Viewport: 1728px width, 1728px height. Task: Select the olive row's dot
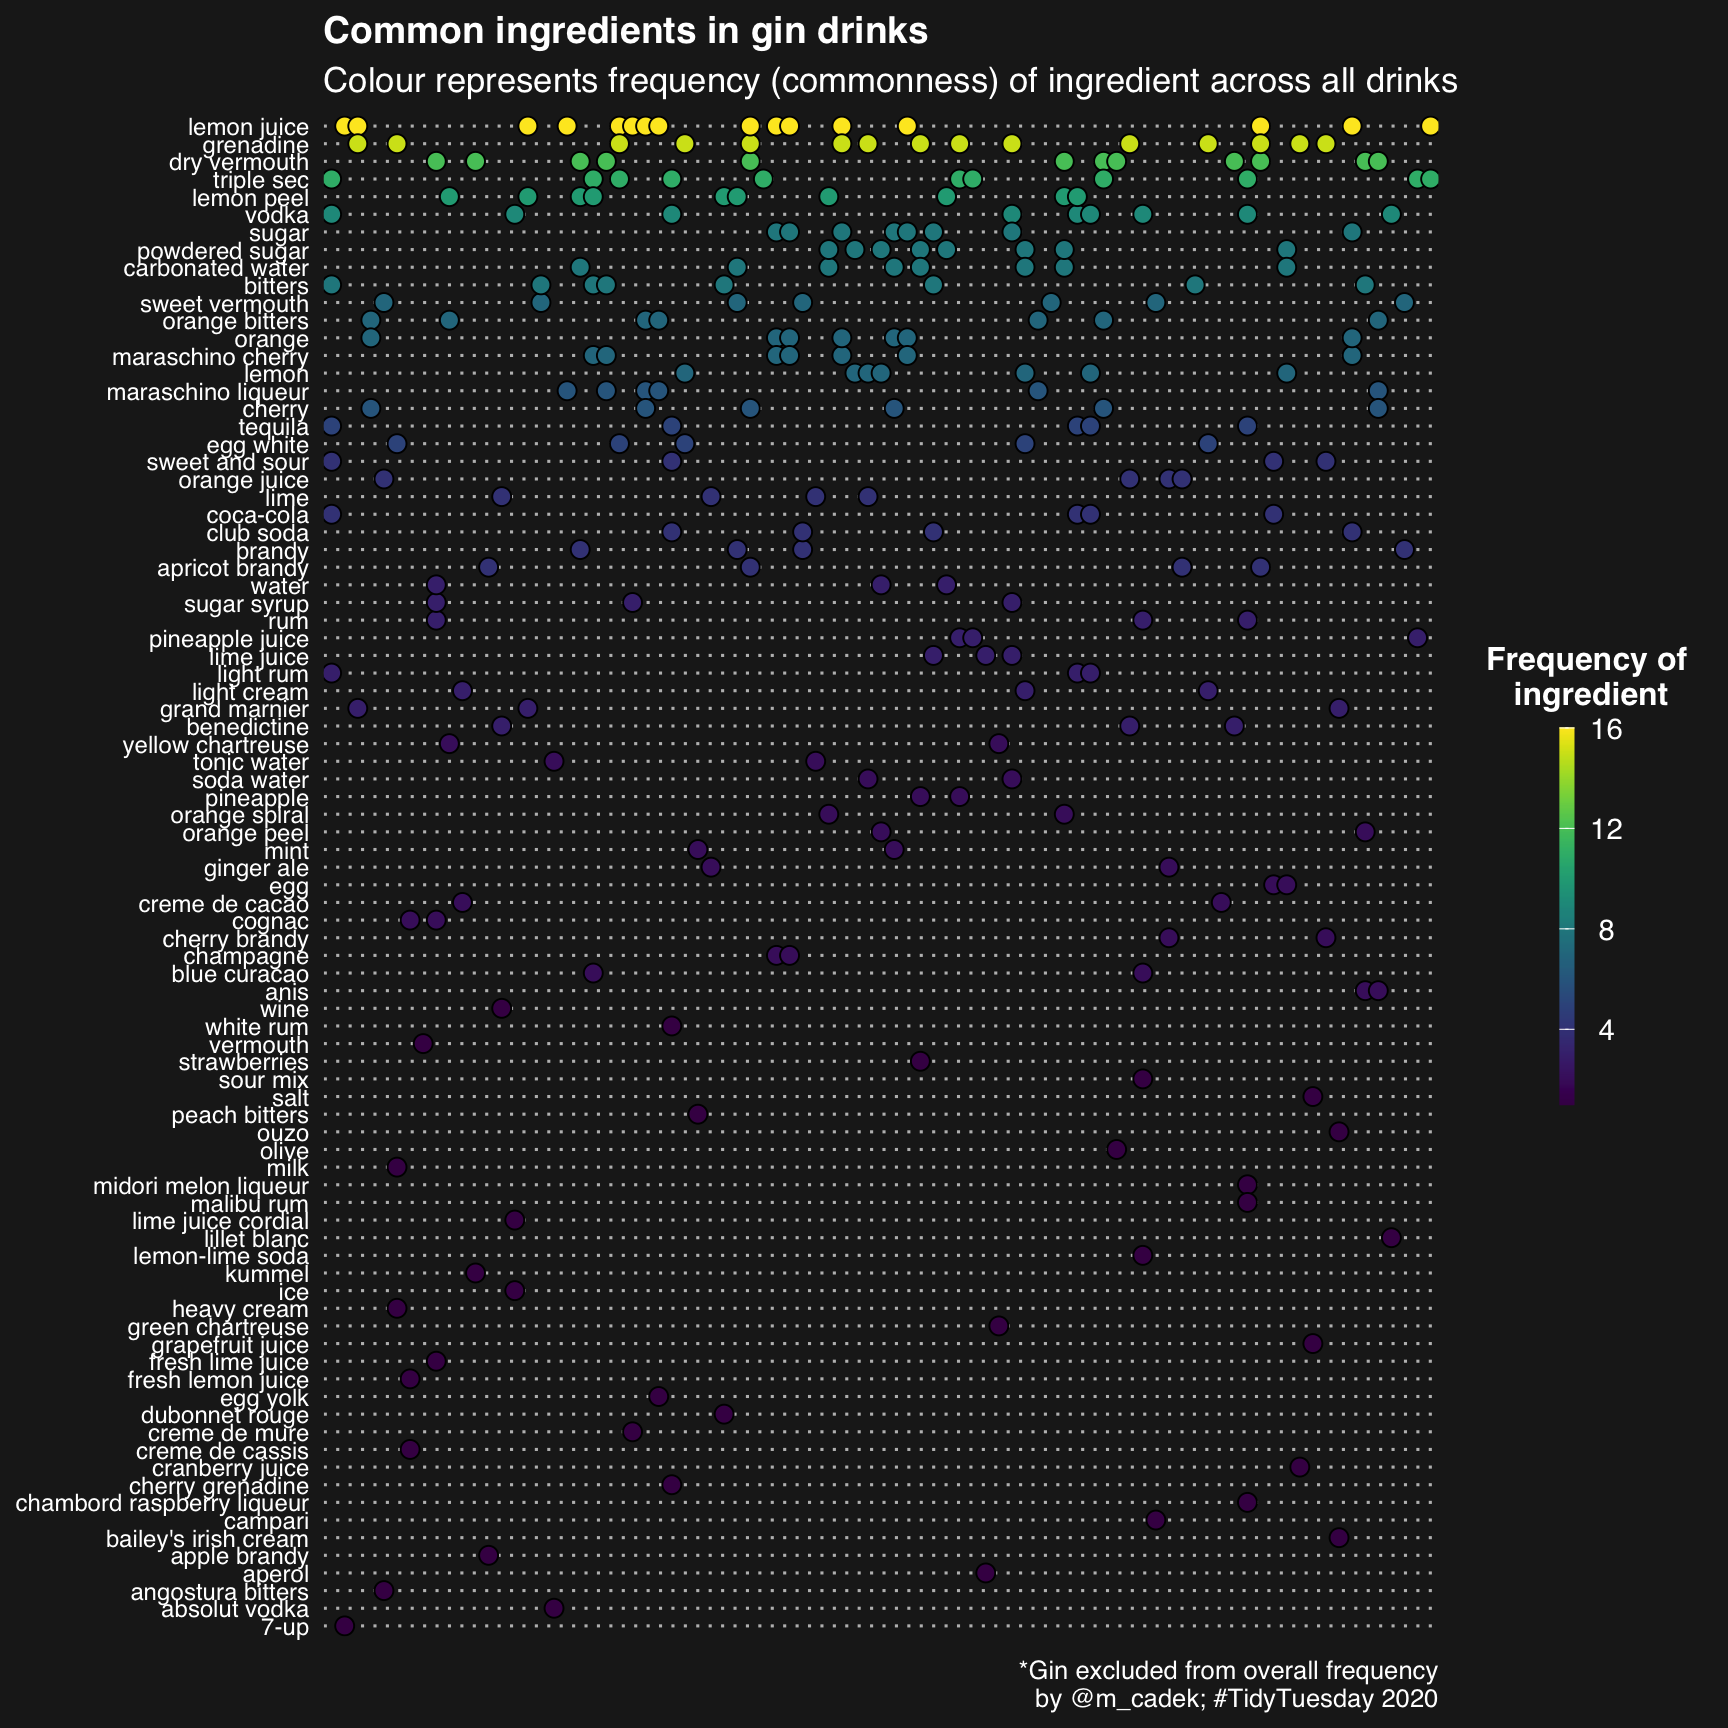[x=1117, y=1149]
